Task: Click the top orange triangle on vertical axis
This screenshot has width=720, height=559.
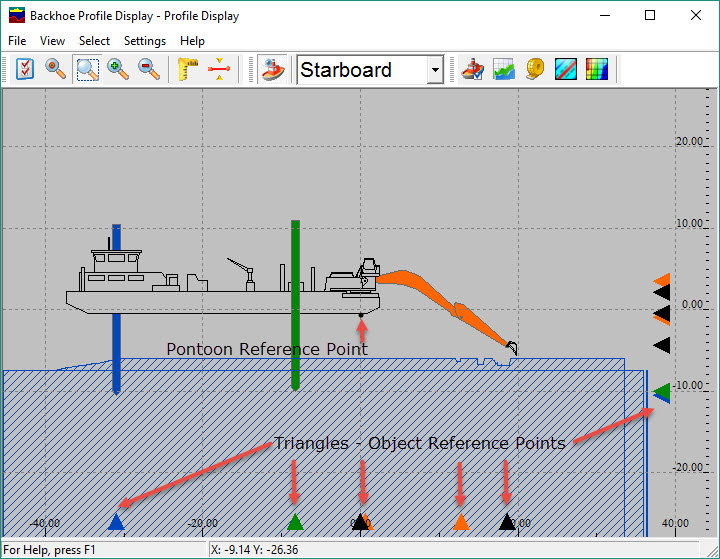Action: click(x=663, y=279)
